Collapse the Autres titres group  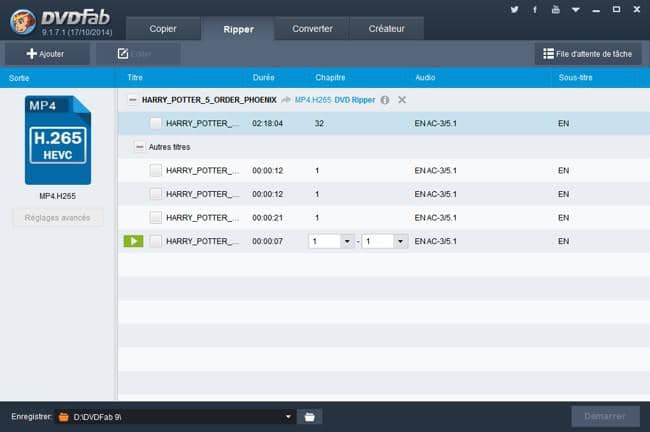(x=140, y=147)
